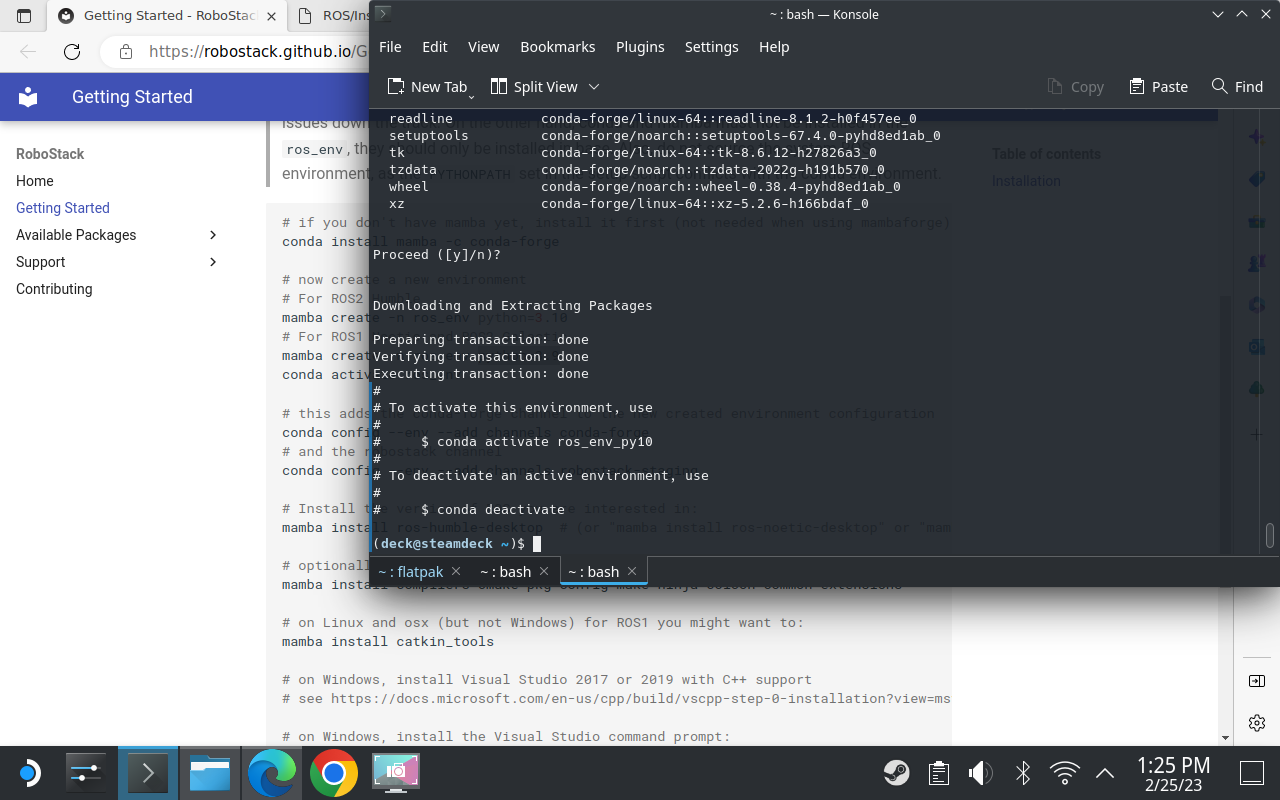Launch Google Chrome from the taskbar
The width and height of the screenshot is (1280, 800).
pos(334,773)
